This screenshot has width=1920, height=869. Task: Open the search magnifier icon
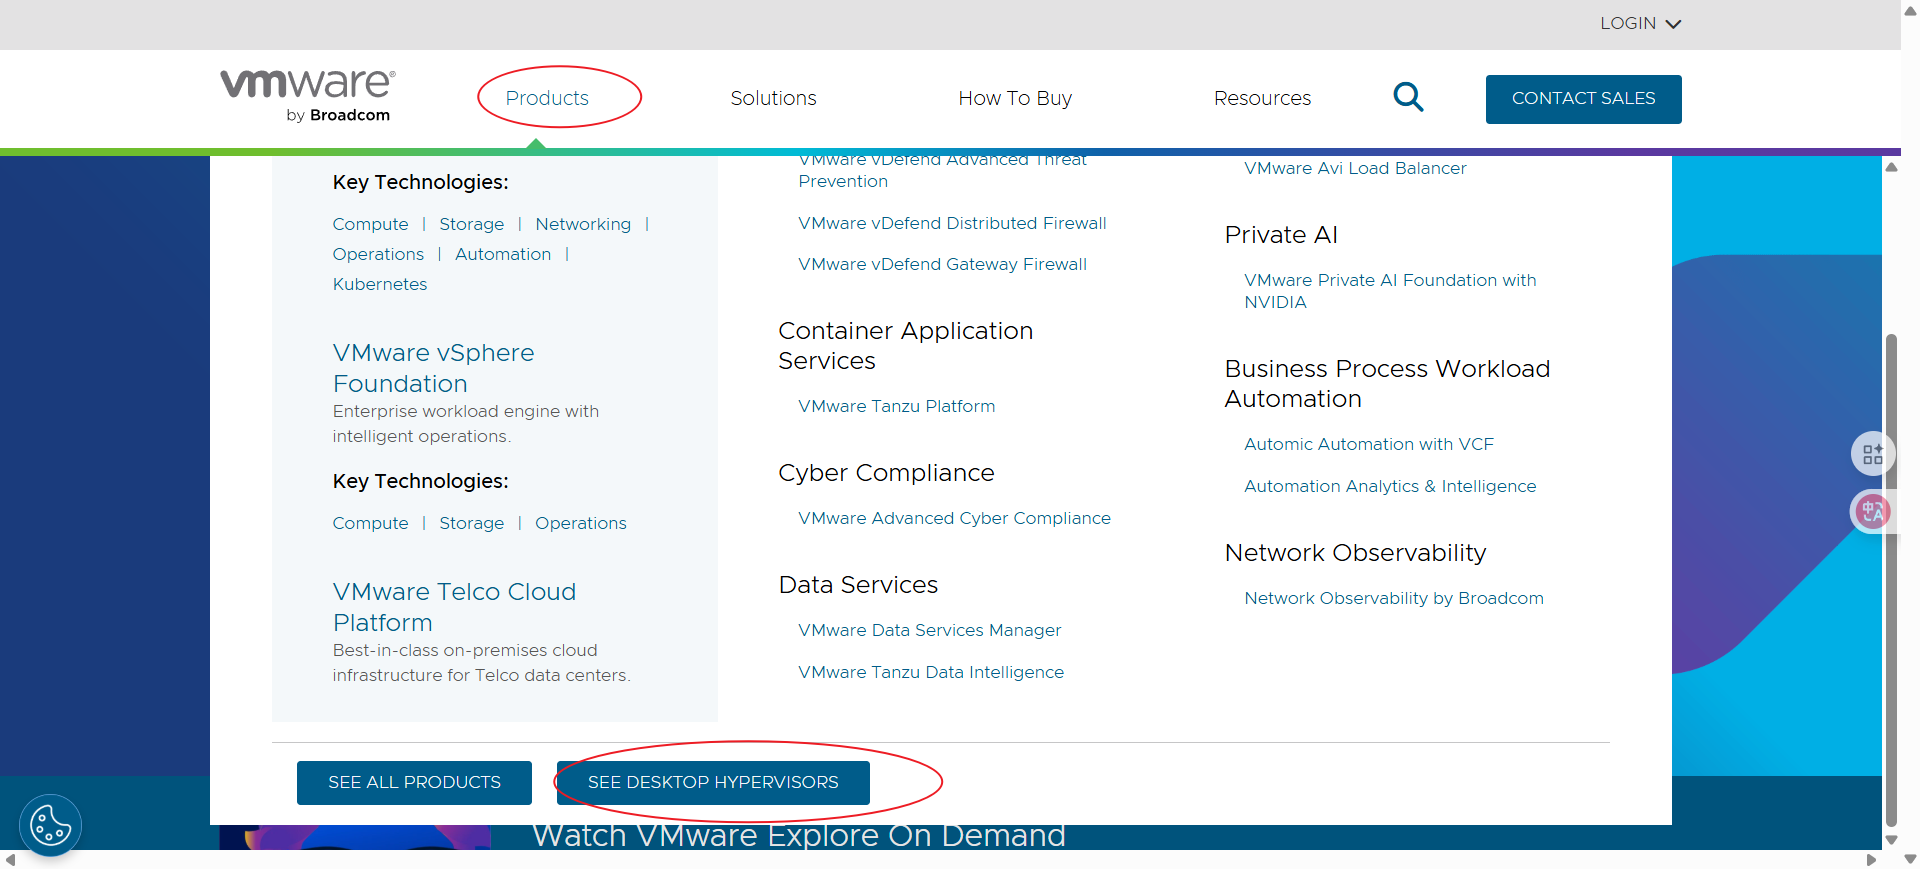coord(1408,97)
